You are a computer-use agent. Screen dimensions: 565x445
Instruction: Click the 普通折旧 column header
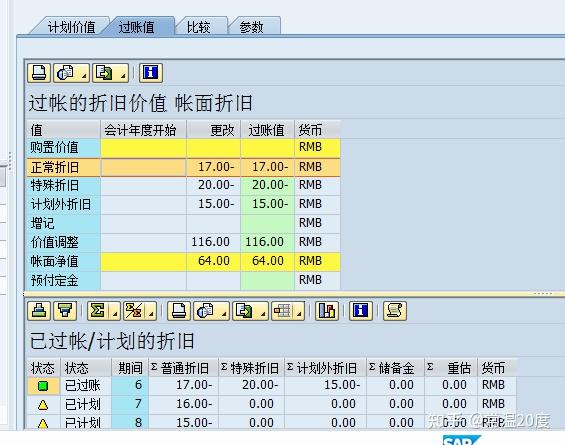coord(183,368)
